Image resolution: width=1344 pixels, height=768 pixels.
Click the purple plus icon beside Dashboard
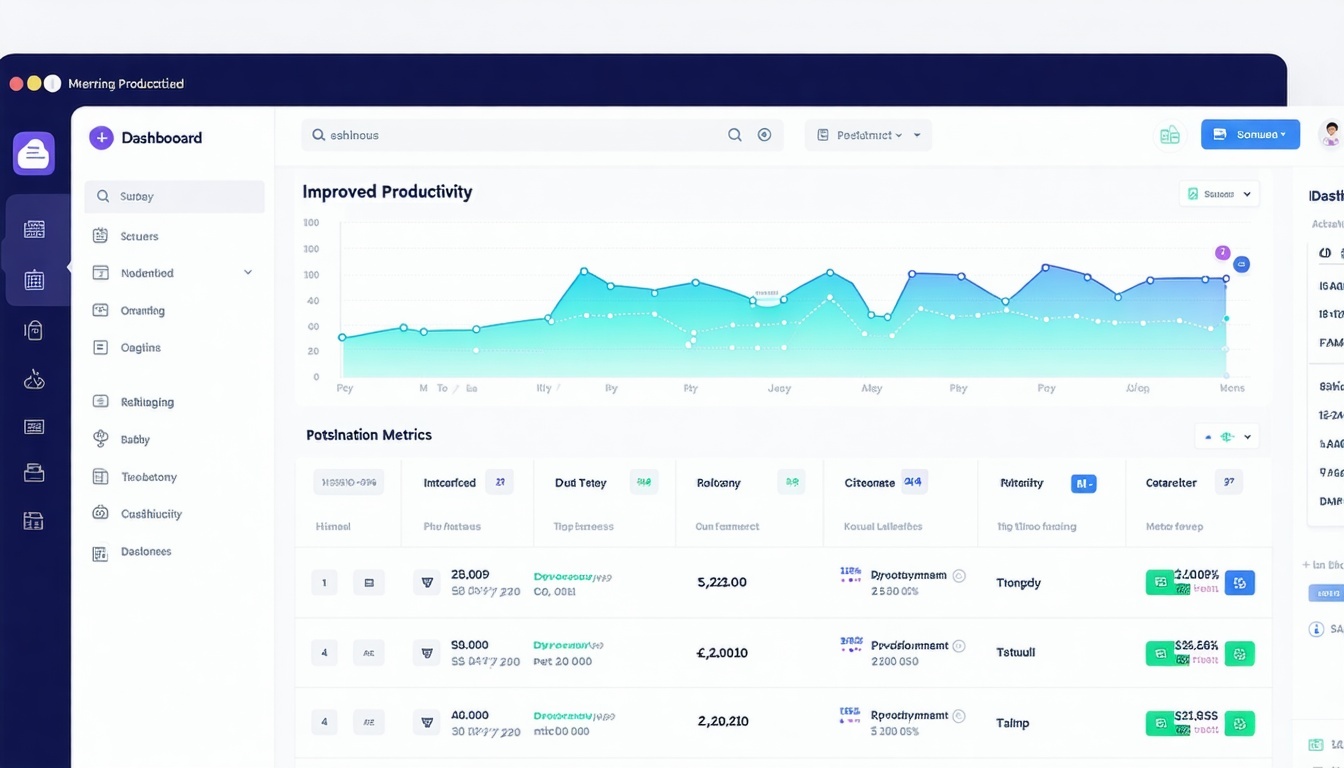[101, 137]
